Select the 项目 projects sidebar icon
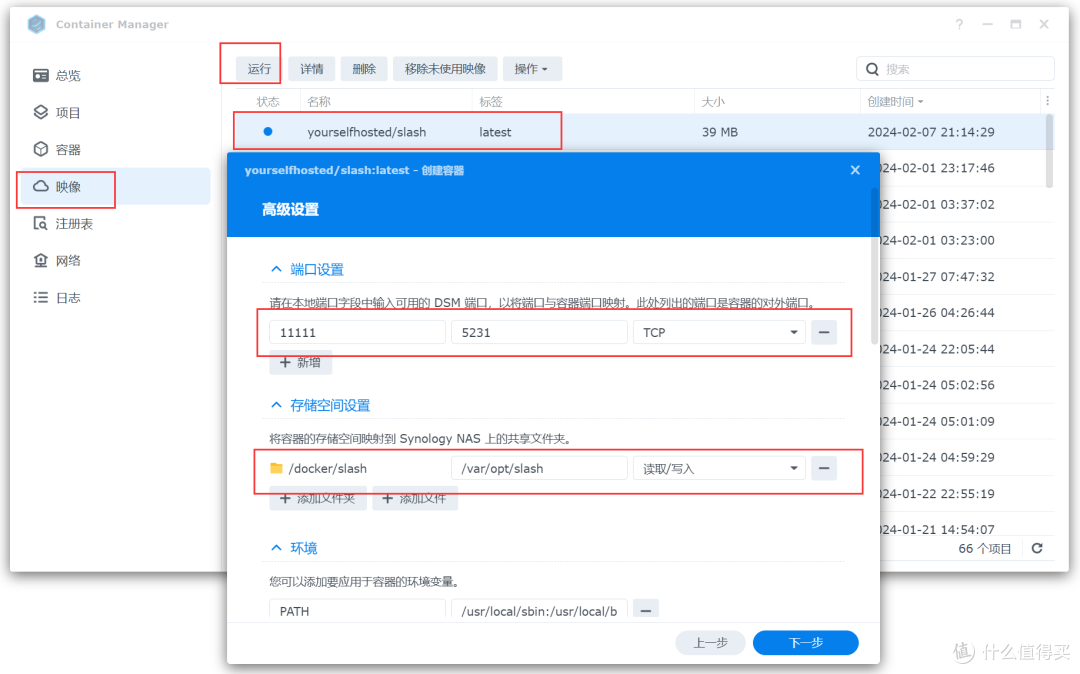The width and height of the screenshot is (1080, 674). [x=40, y=112]
